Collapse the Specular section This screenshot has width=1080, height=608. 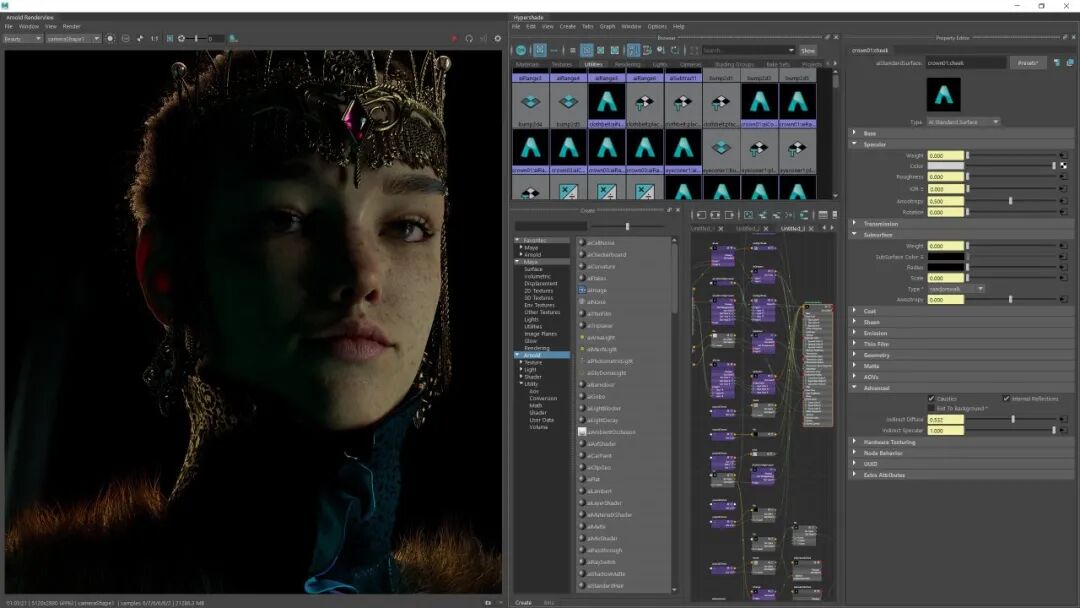pos(855,144)
